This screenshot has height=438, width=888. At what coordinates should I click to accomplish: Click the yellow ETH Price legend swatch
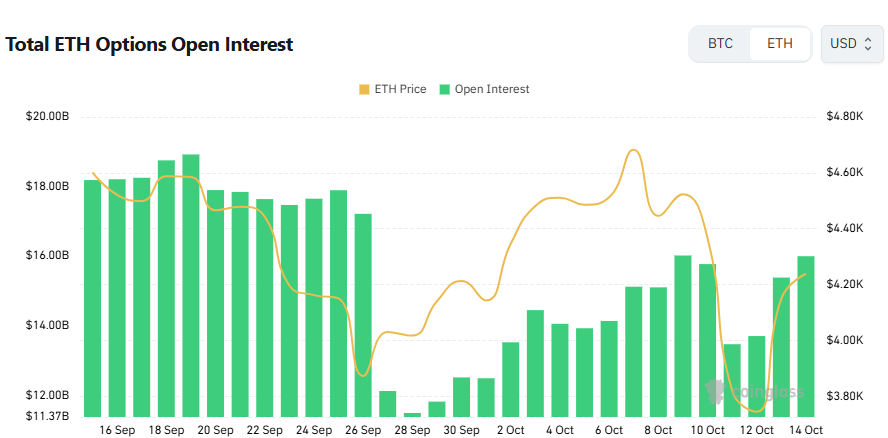(363, 89)
